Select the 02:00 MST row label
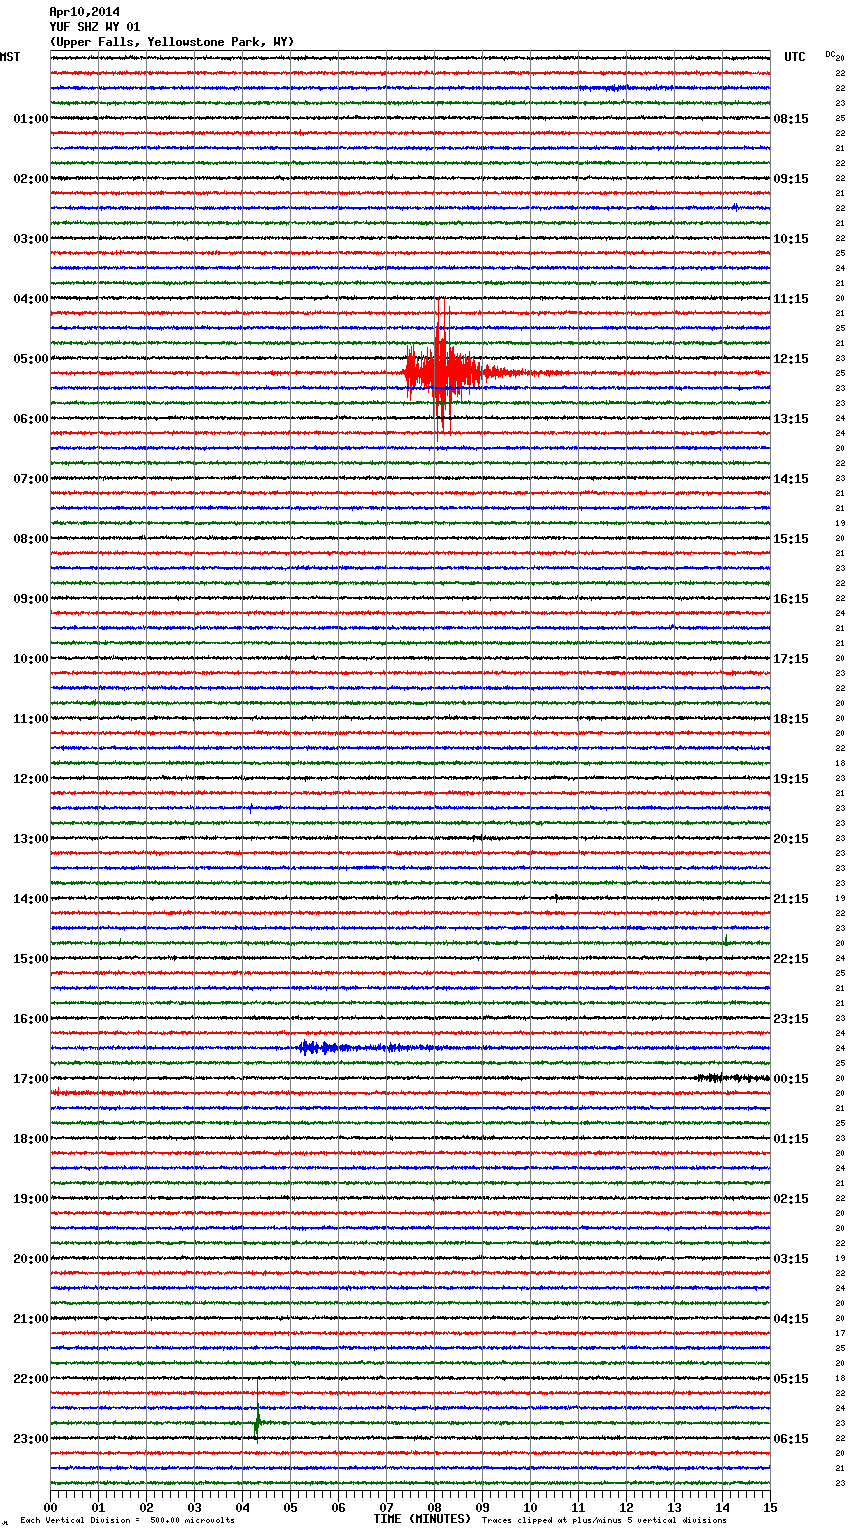Image resolution: width=850 pixels, height=1534 pixels. (30, 179)
